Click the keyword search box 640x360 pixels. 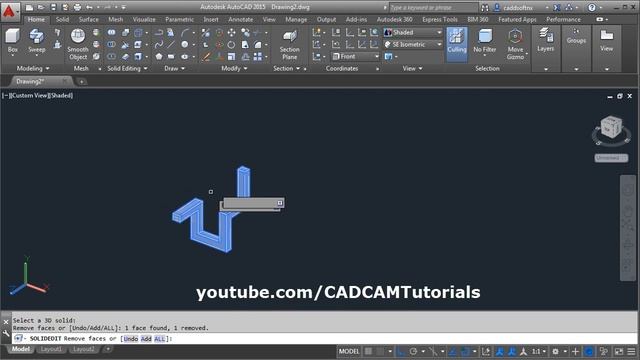(x=433, y=7)
